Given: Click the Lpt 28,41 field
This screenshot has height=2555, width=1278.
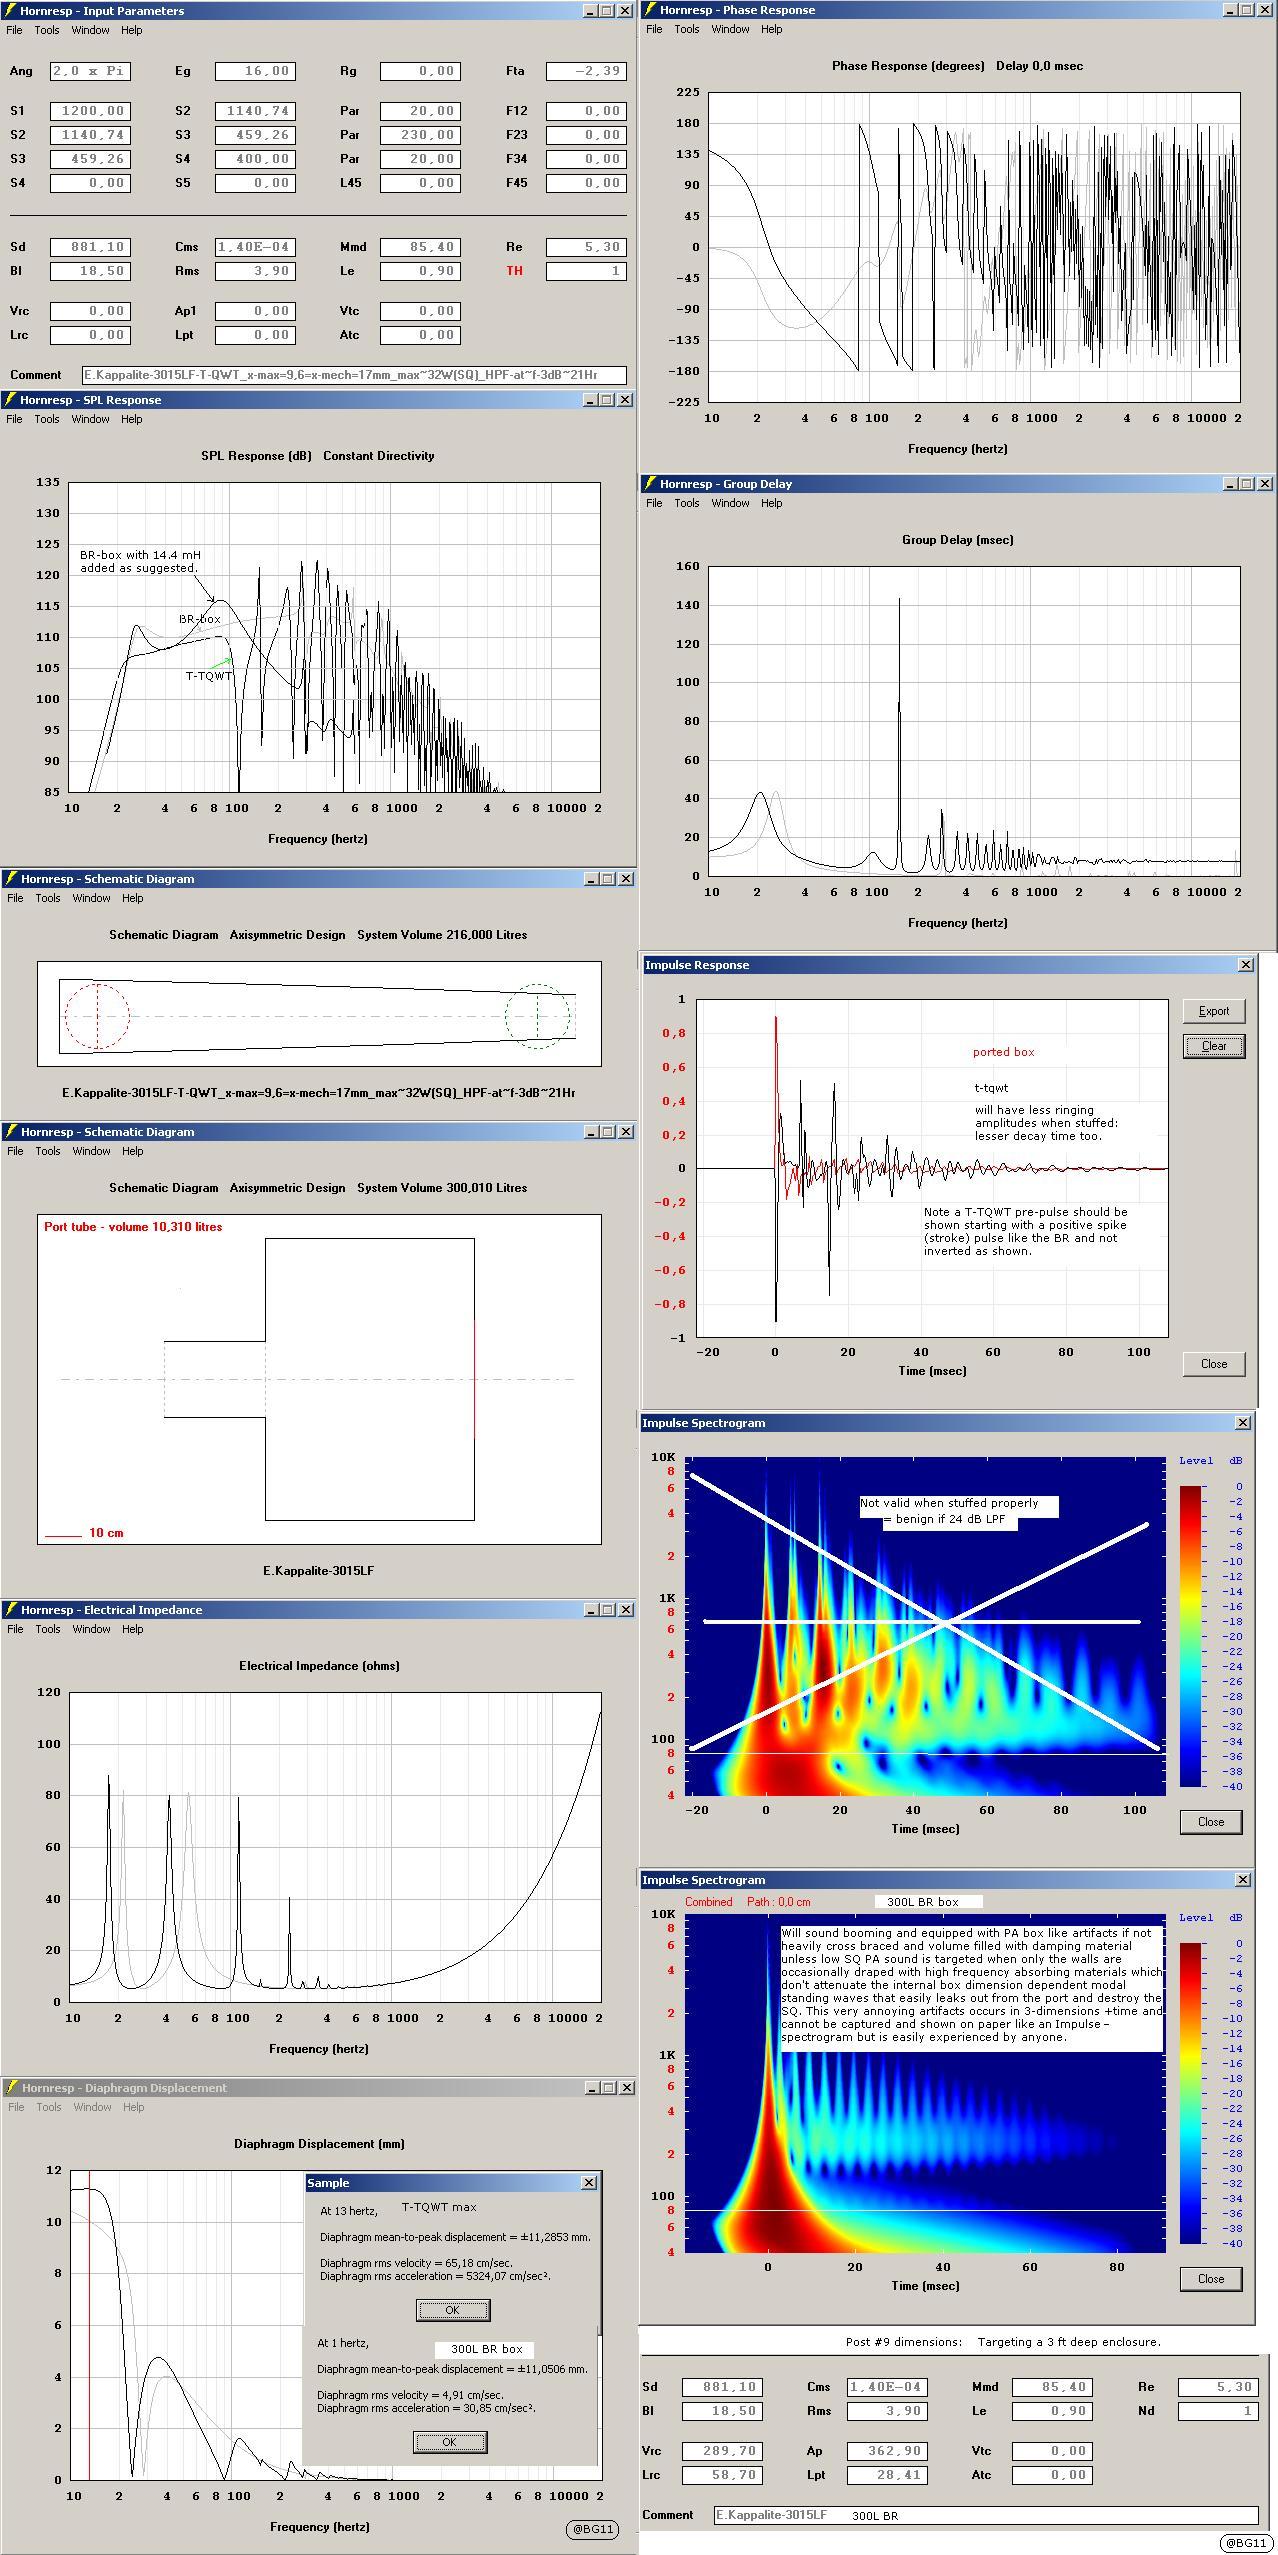Looking at the screenshot, I should tap(887, 2475).
